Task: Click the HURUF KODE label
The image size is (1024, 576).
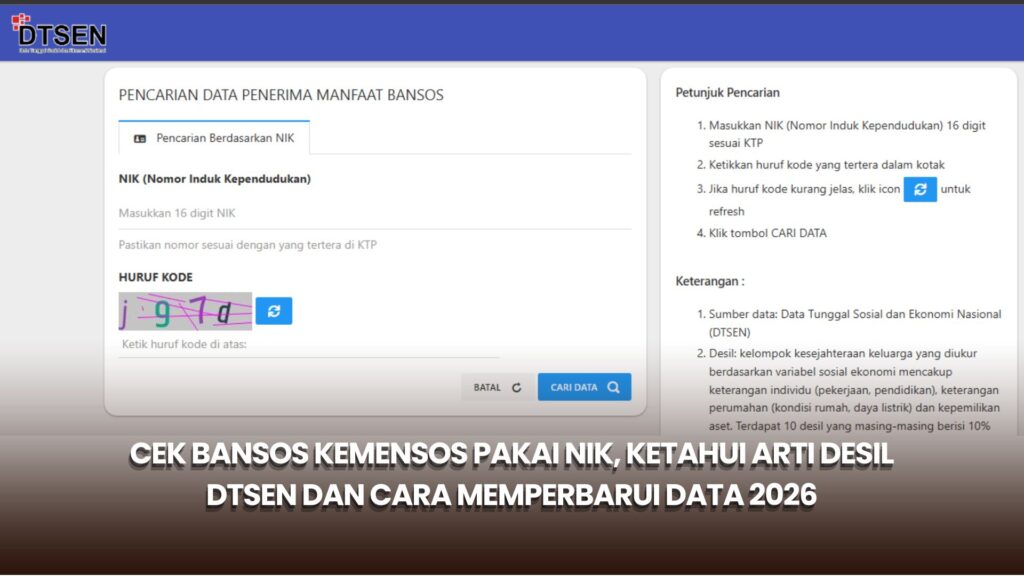Action: (155, 277)
